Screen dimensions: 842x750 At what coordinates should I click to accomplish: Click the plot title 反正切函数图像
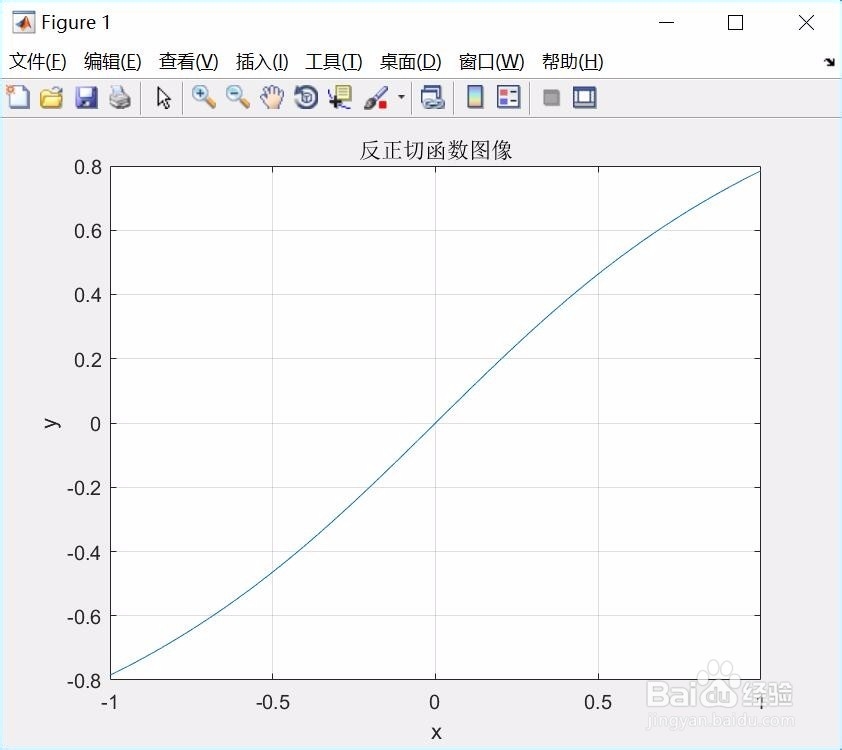coord(435,150)
